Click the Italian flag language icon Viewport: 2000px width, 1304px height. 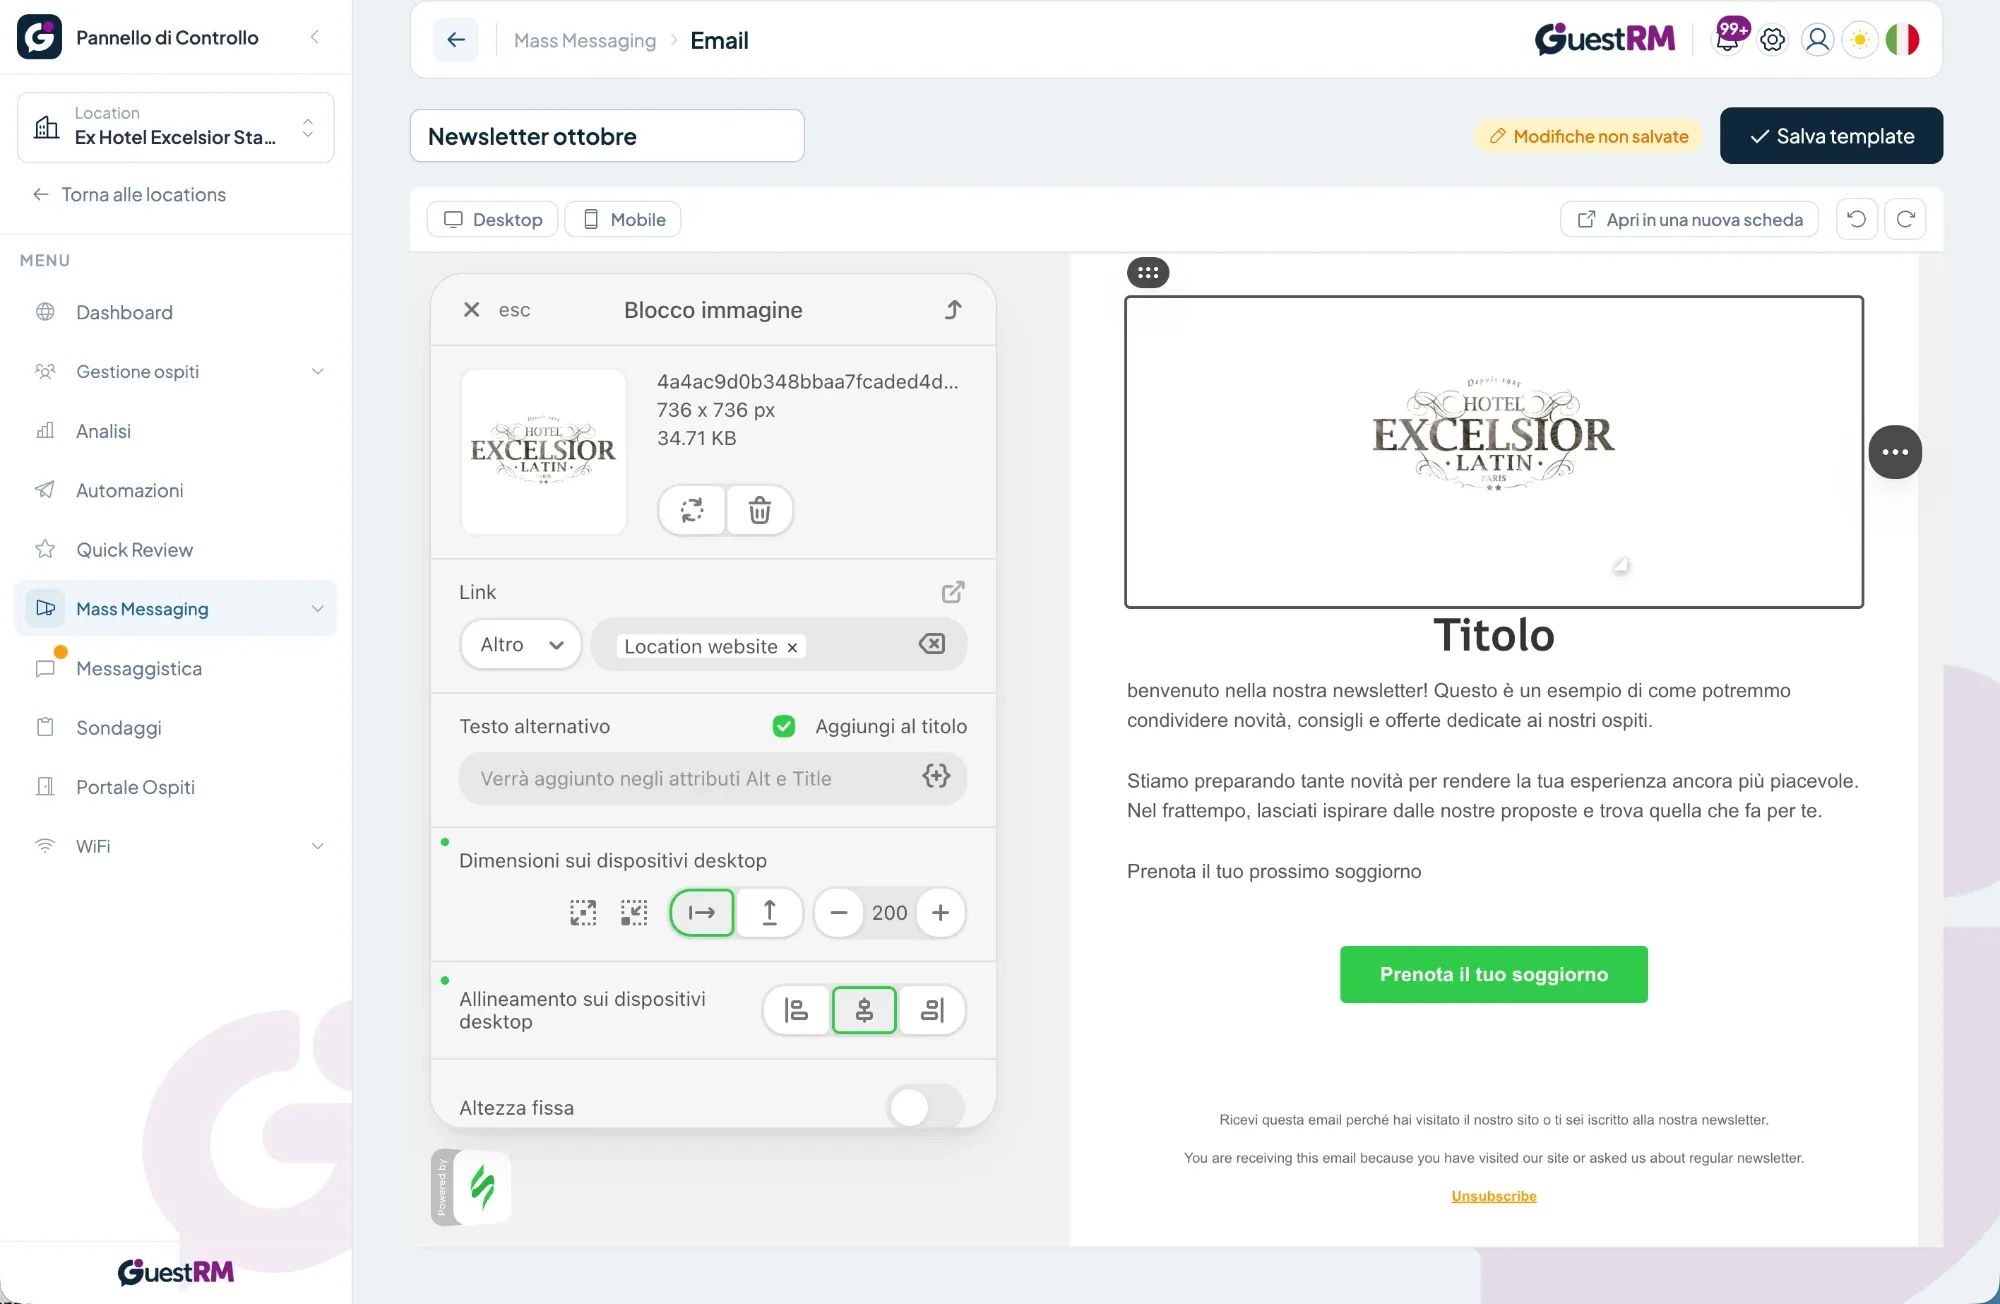tap(1902, 40)
